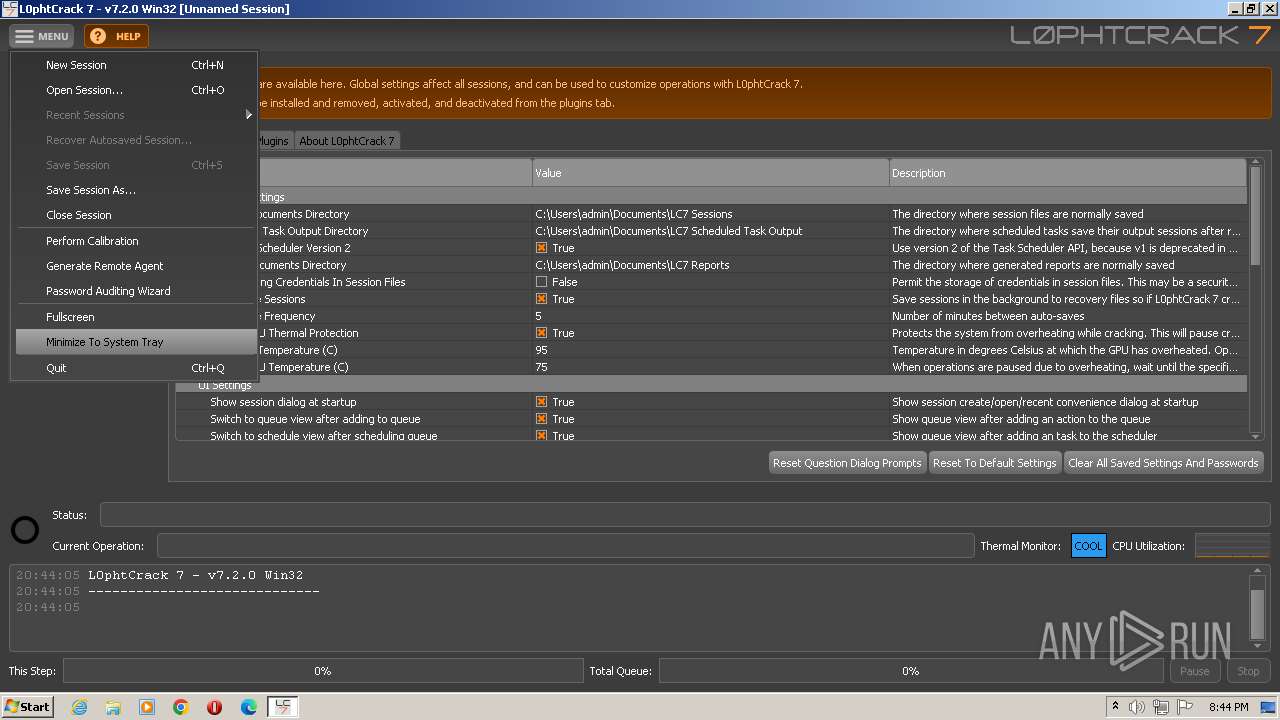Open Opera browser from taskbar

point(215,707)
